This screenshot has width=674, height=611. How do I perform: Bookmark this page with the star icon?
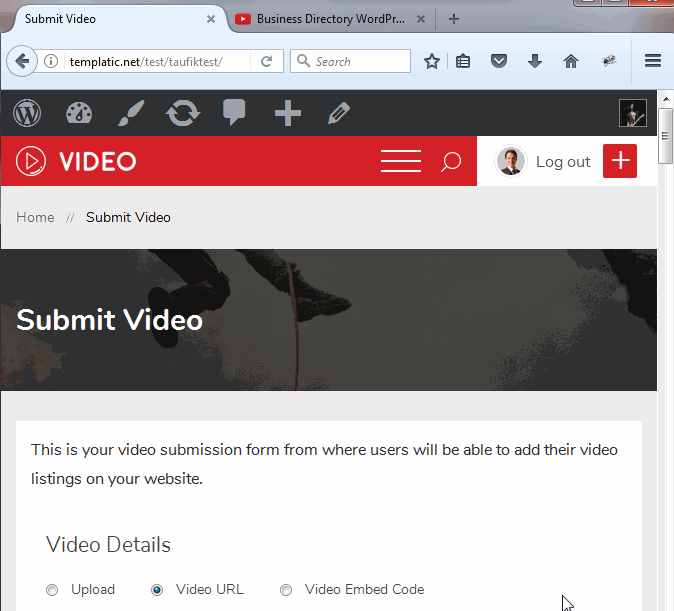[x=432, y=61]
